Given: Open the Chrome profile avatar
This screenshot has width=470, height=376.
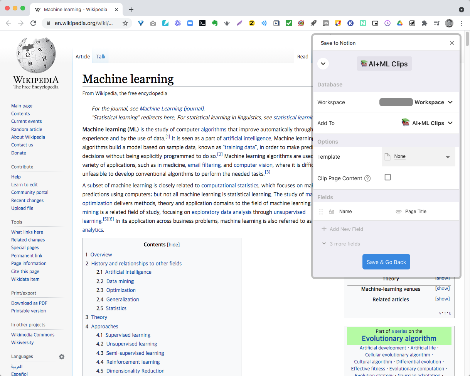Looking at the screenshot, I should pos(449,23).
